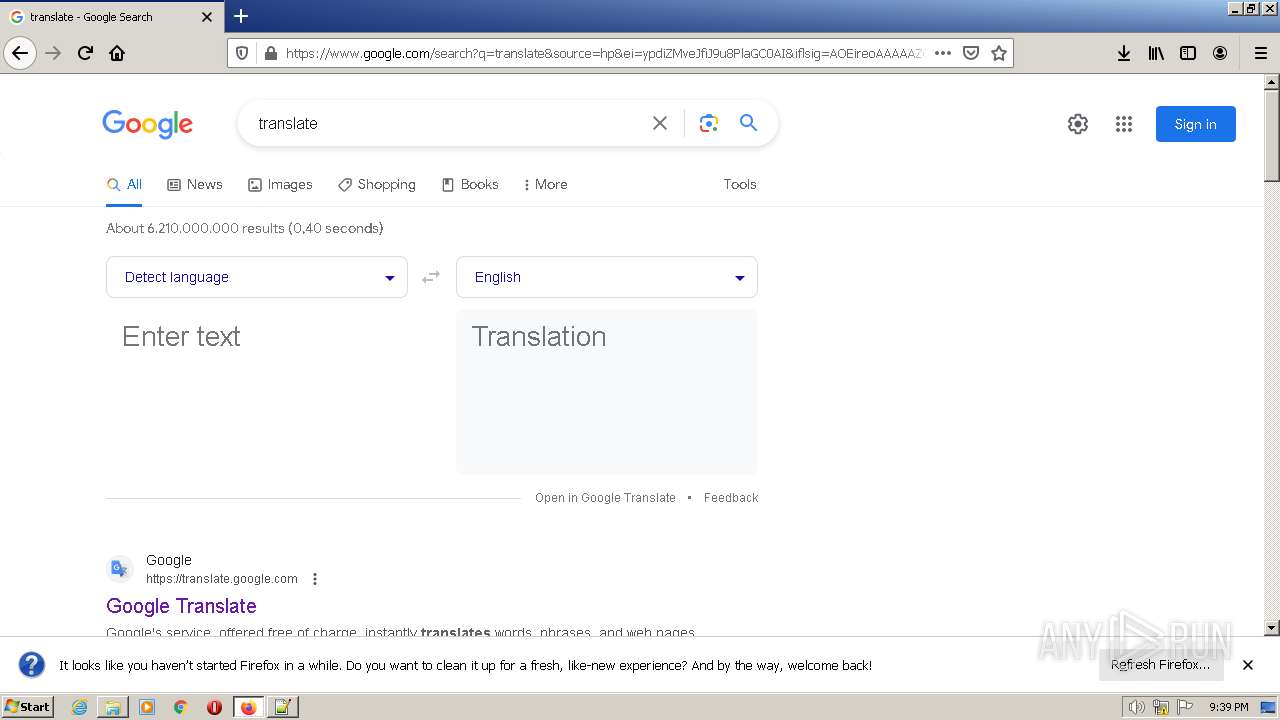Image resolution: width=1280 pixels, height=720 pixels.
Task: Click the Firefox back arrow button
Action: coord(20,53)
